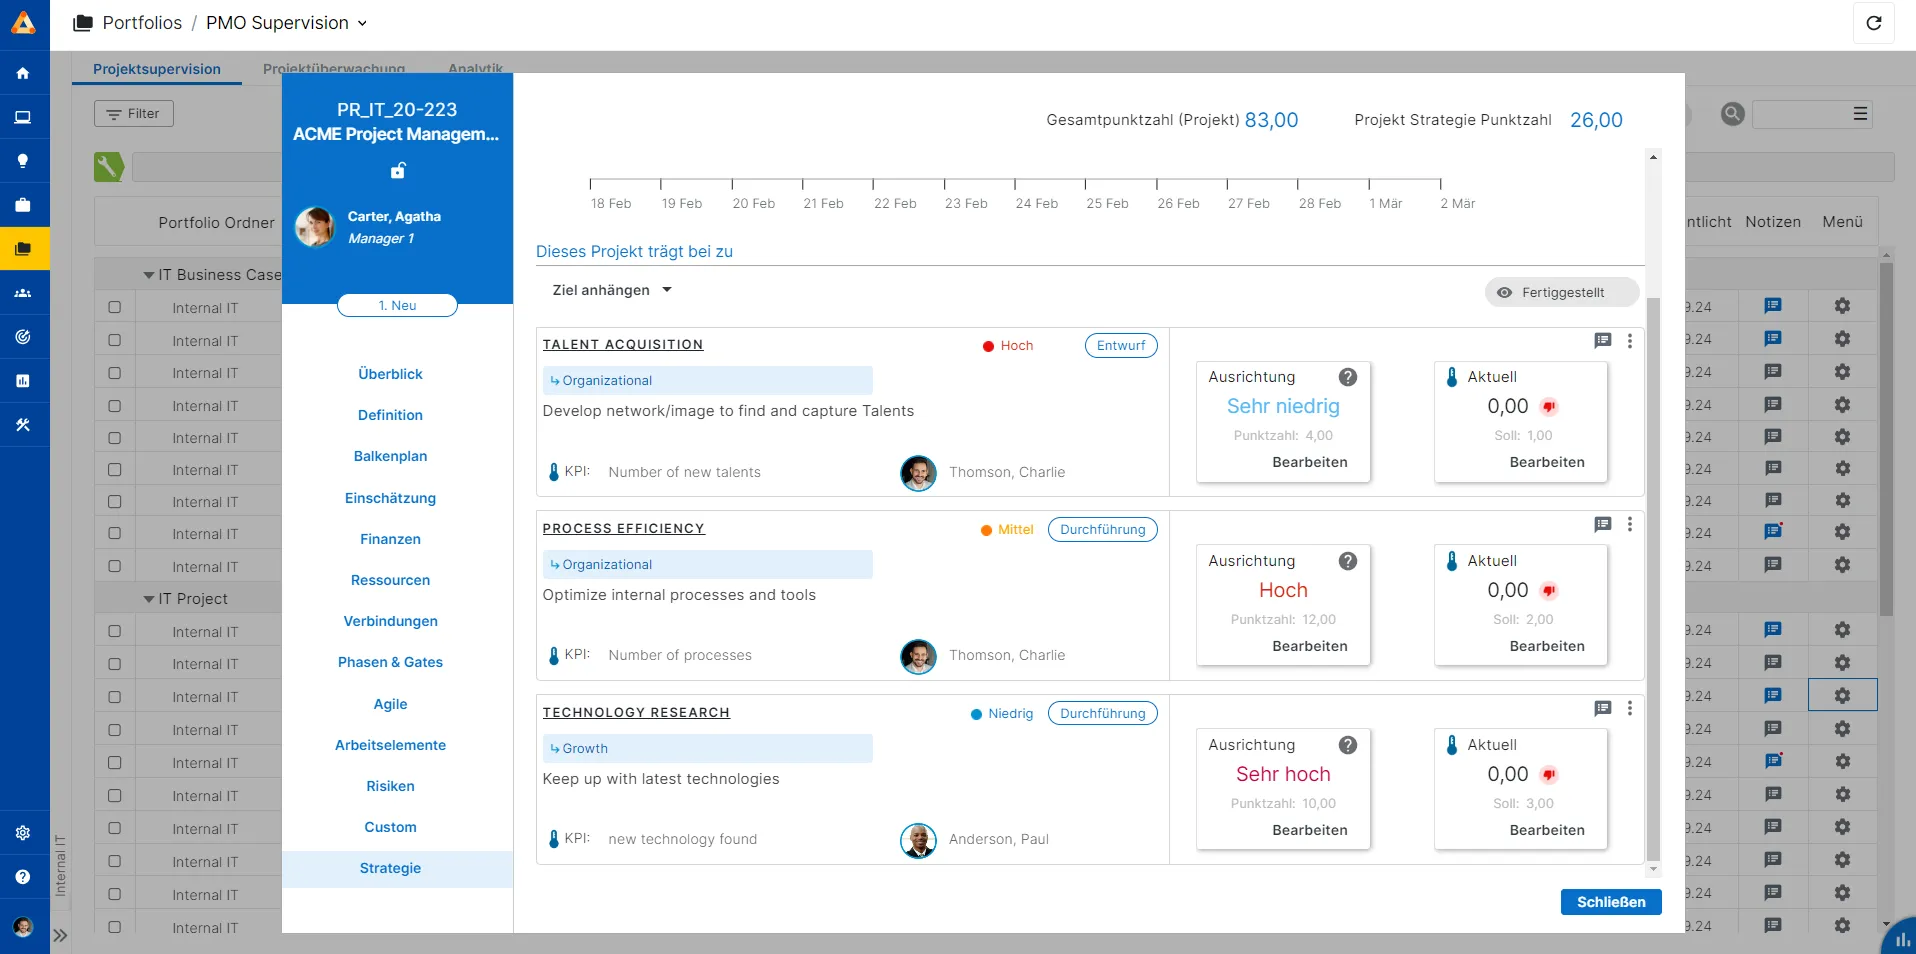The image size is (1916, 954).
Task: Select Strategie in the project navigation menu
Action: point(390,869)
